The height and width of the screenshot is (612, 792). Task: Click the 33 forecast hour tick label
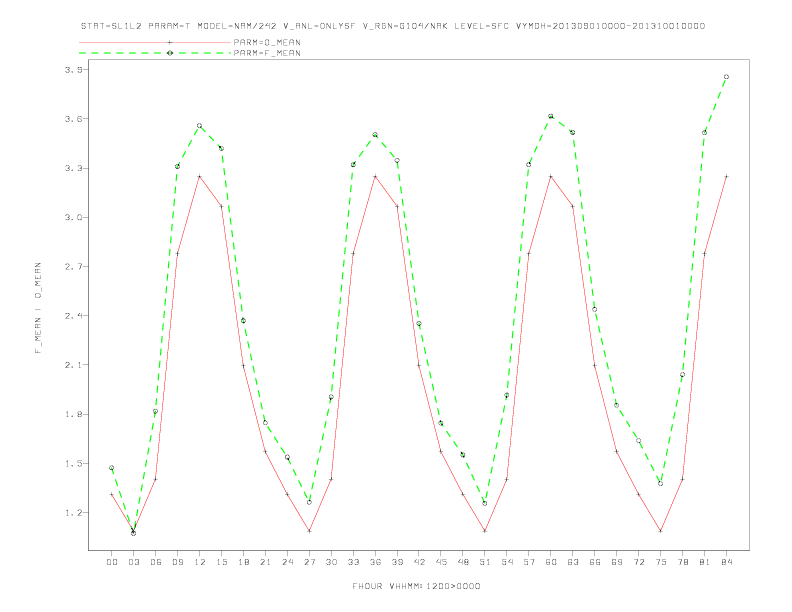(x=353, y=562)
